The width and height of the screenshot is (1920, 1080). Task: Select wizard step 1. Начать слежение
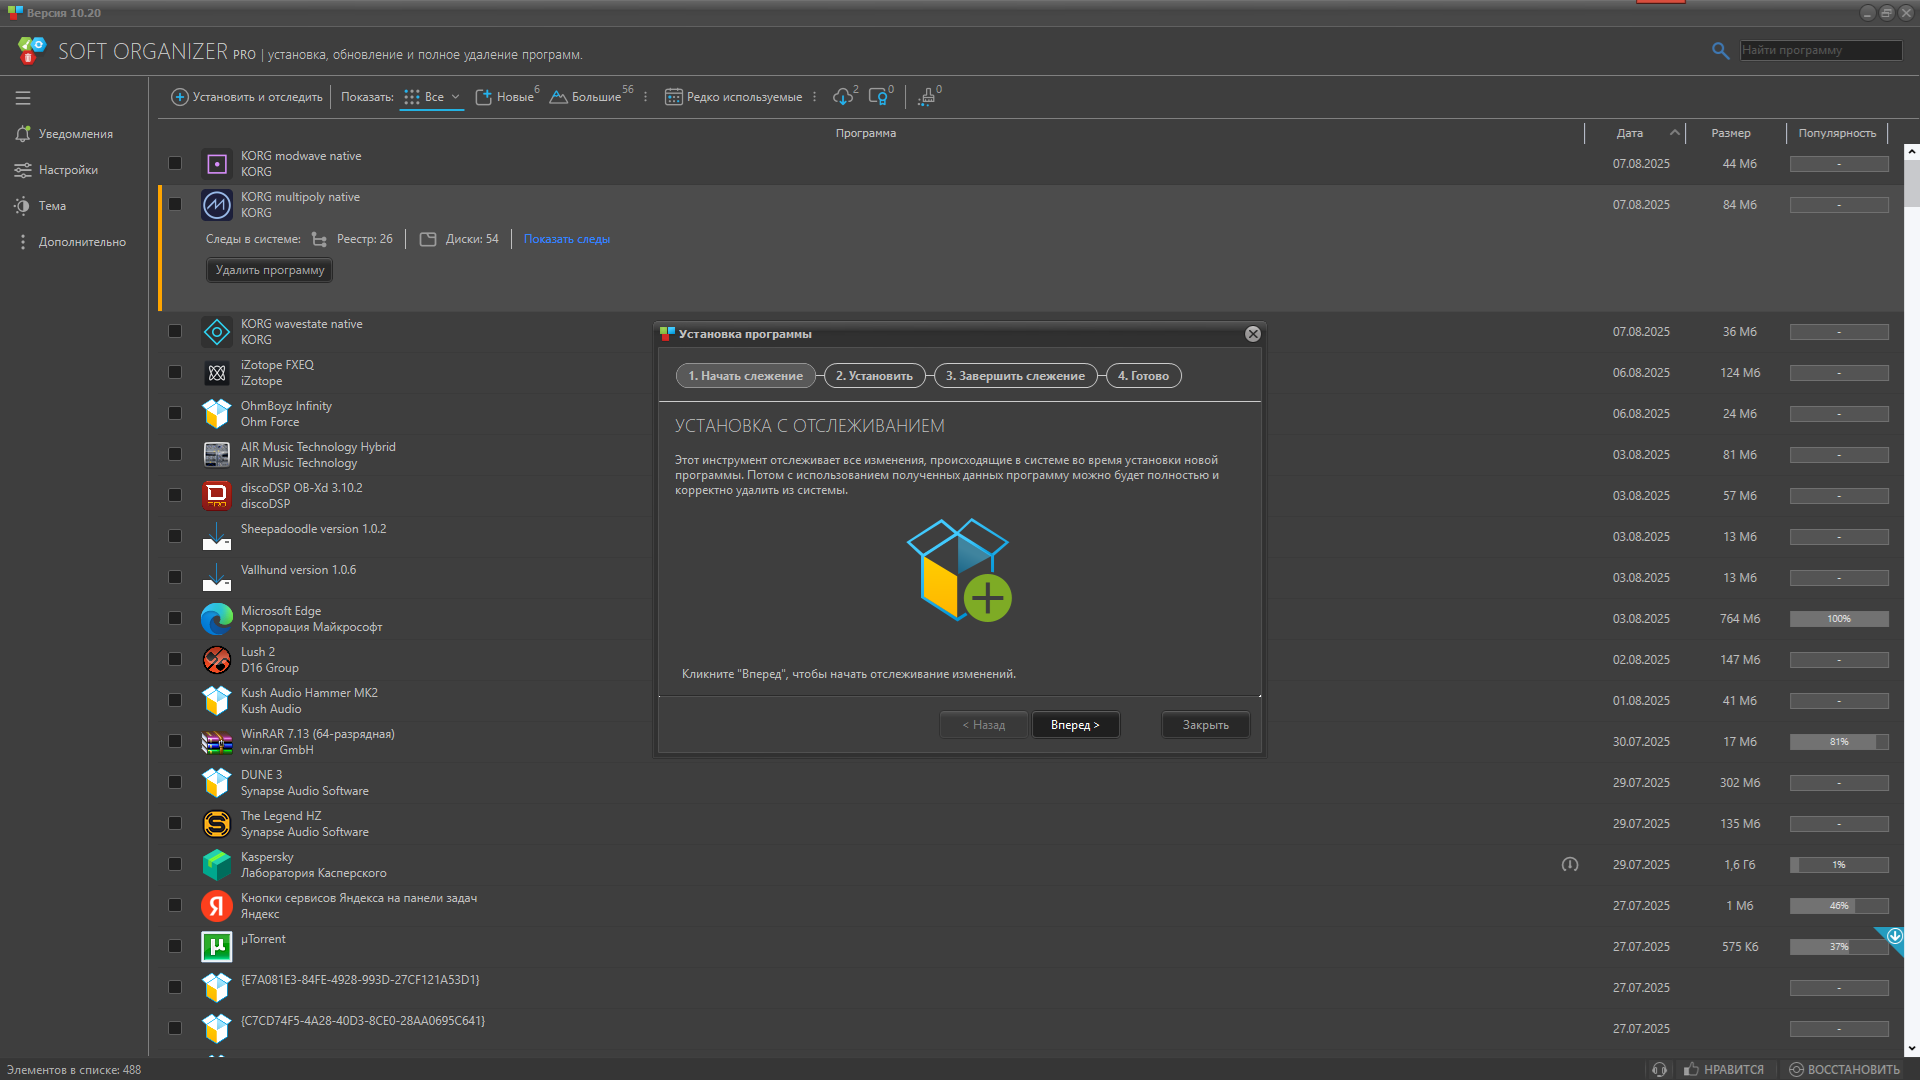point(746,376)
